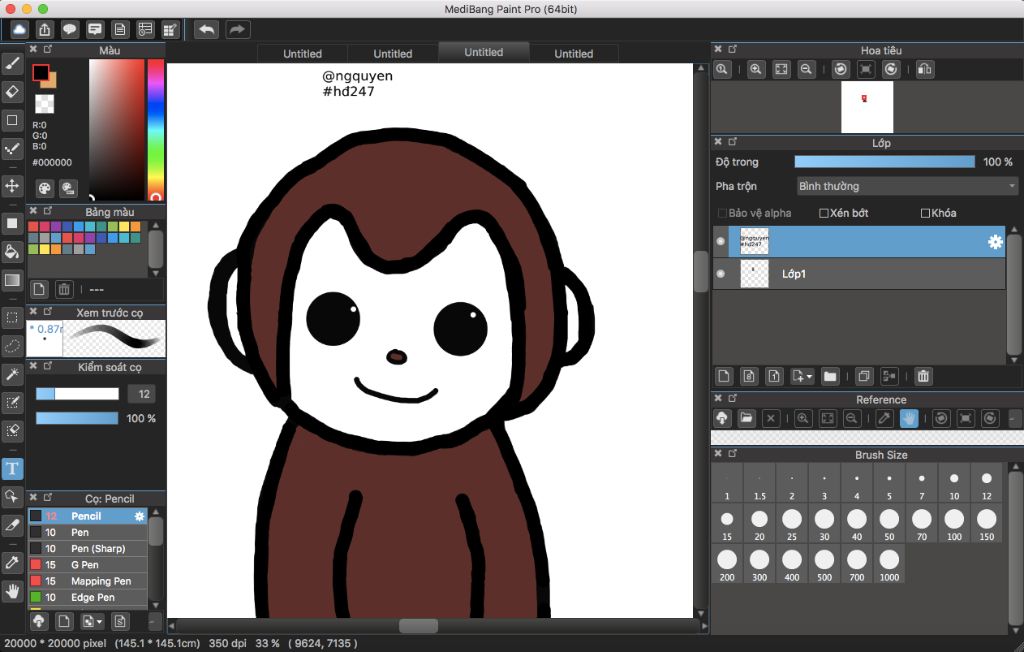Select the Bucket fill tool

13,251
